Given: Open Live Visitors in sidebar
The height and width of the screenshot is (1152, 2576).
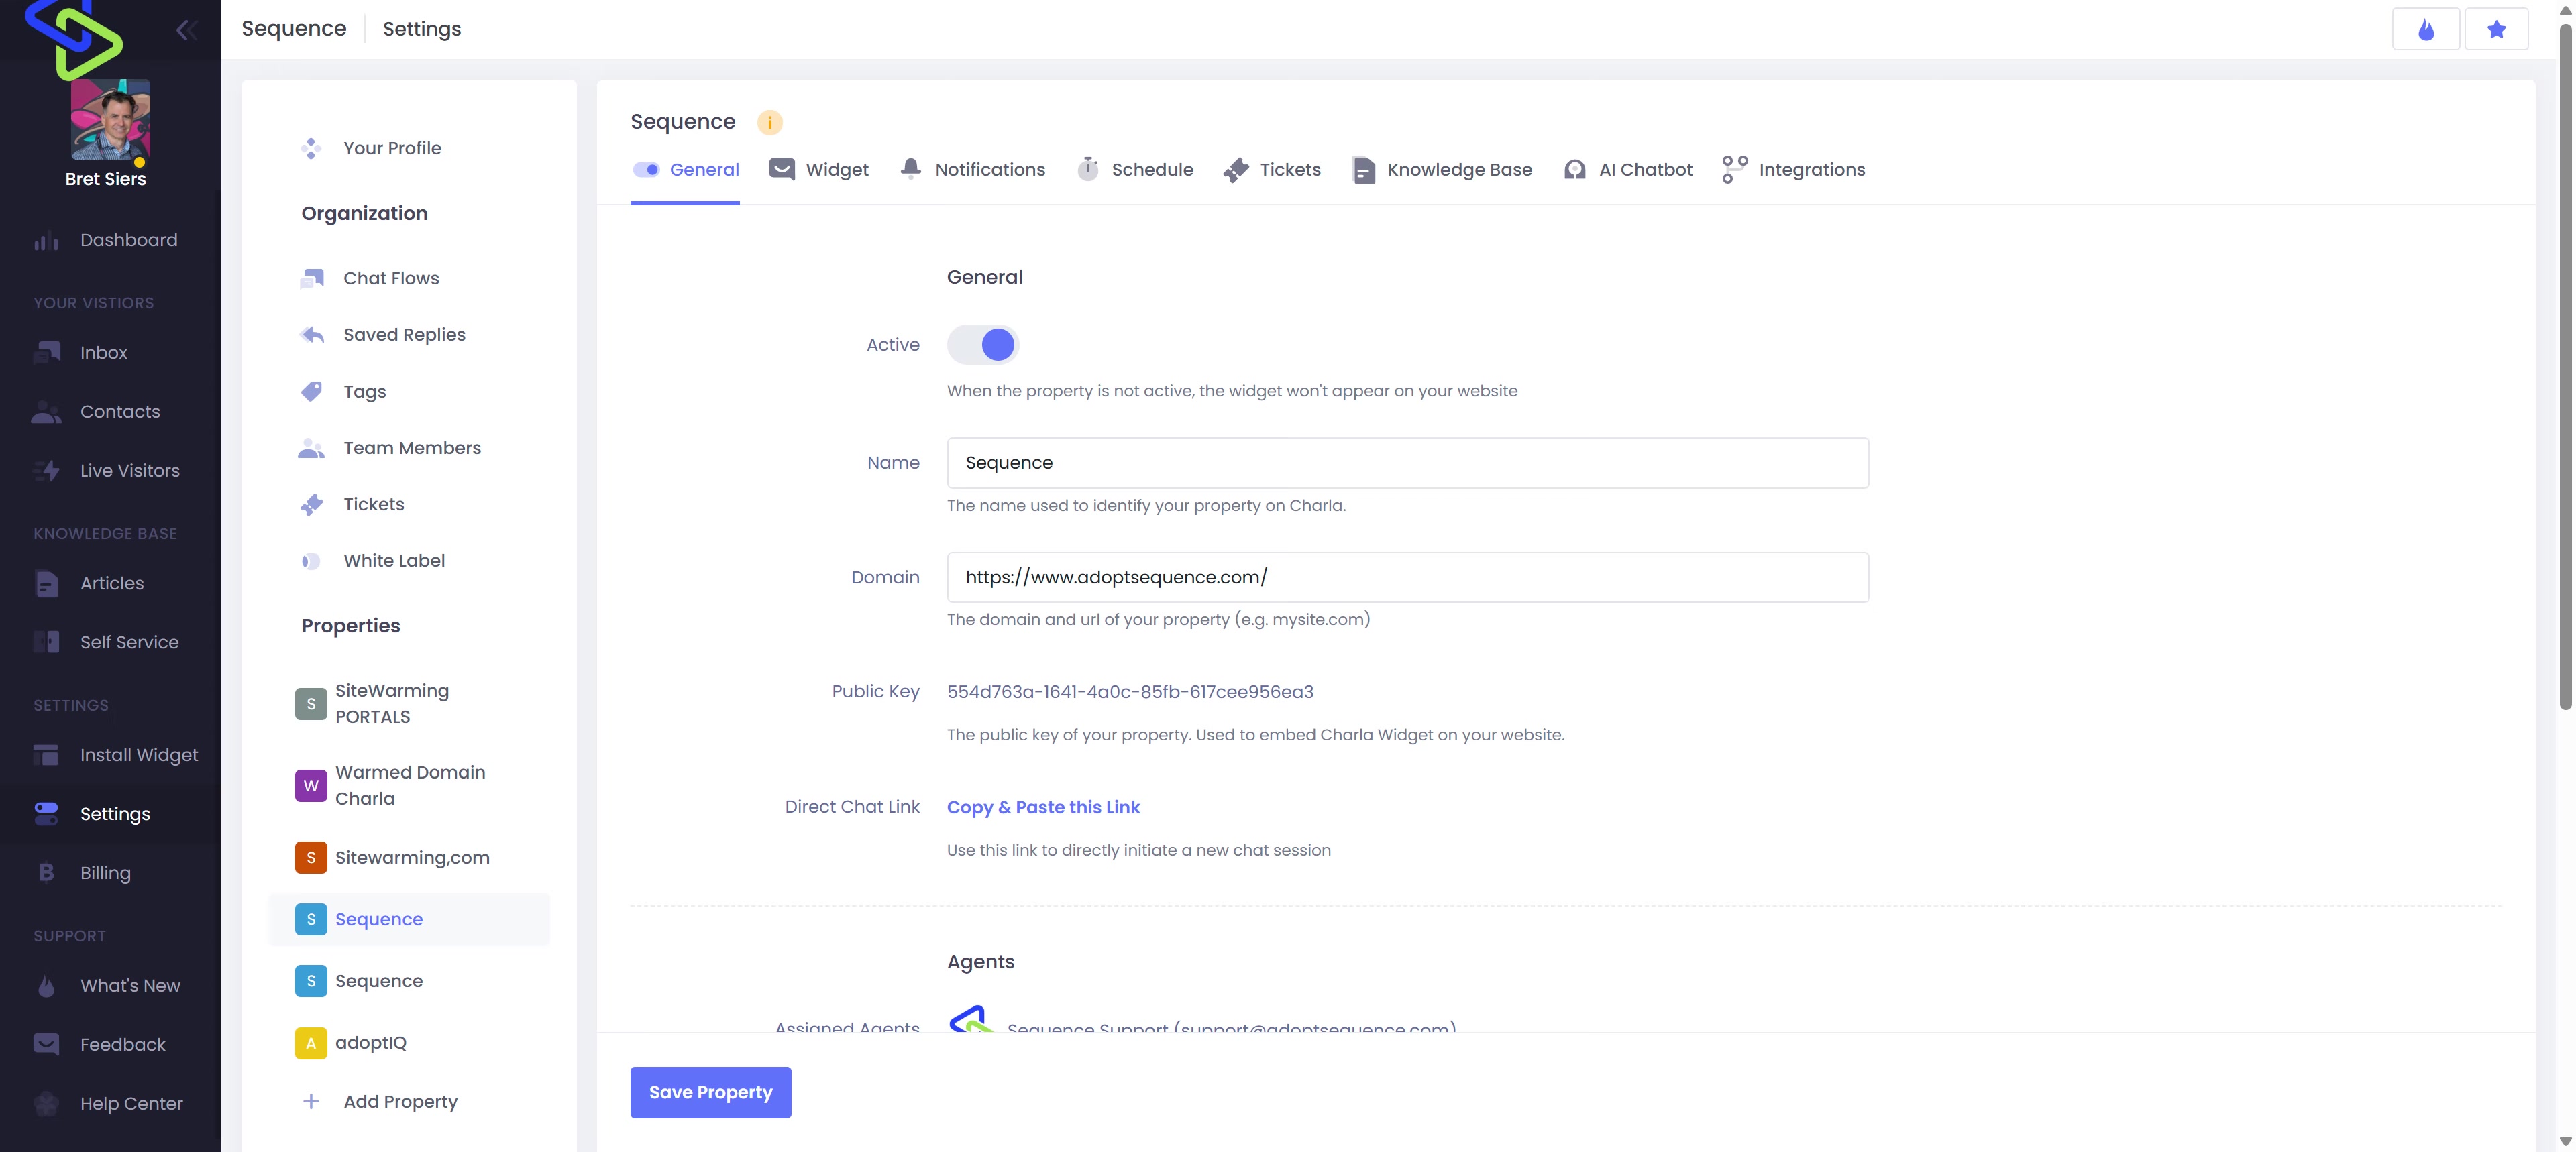Looking at the screenshot, I should pos(129,471).
